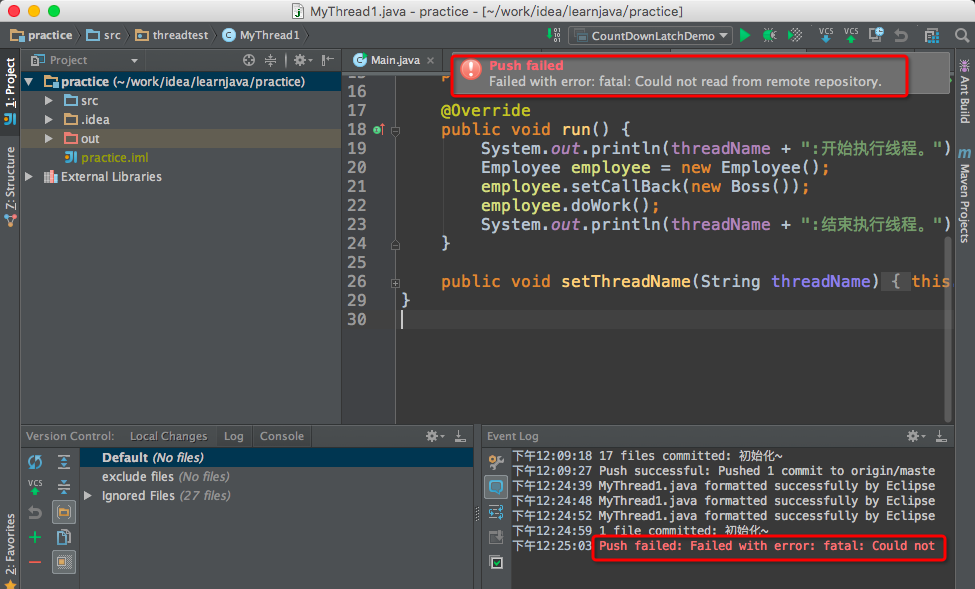This screenshot has width=975, height=589.
Task: Refresh VCS changes in Version Control
Action: [35, 461]
